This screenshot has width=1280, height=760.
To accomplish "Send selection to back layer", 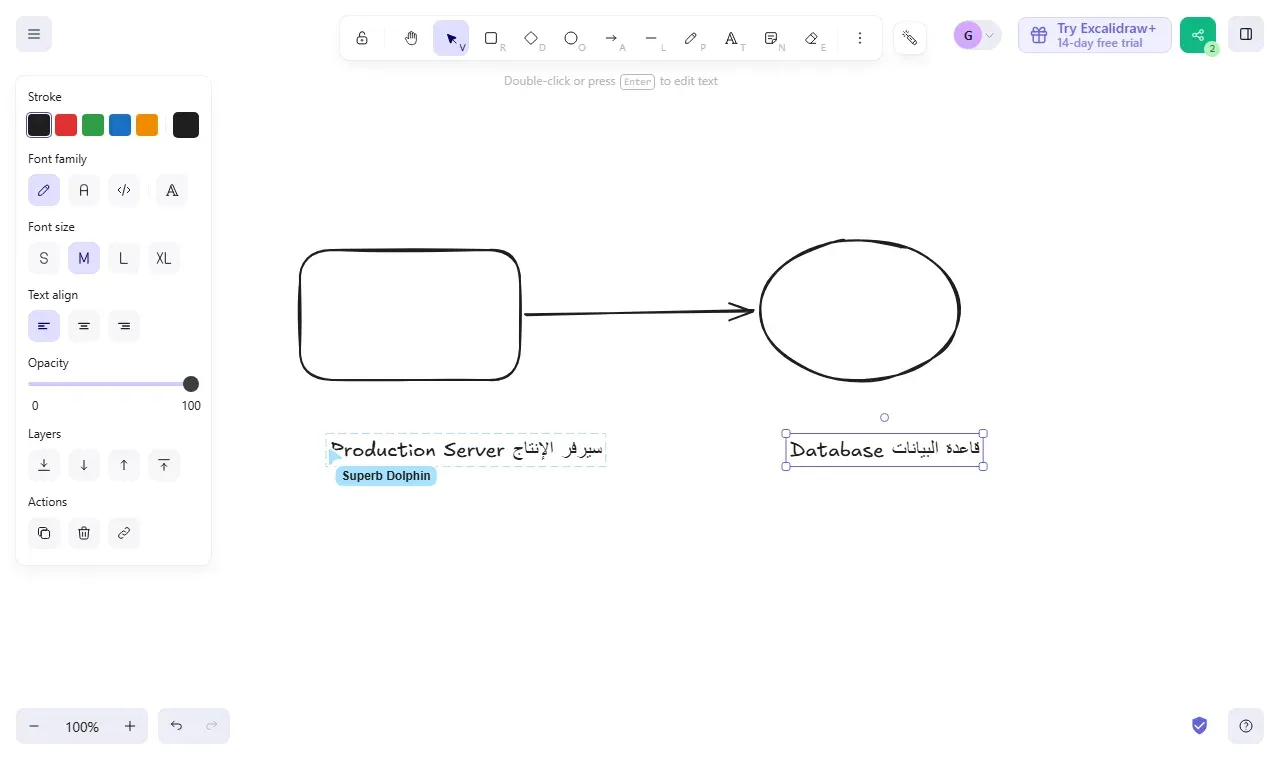I will tap(44, 465).
